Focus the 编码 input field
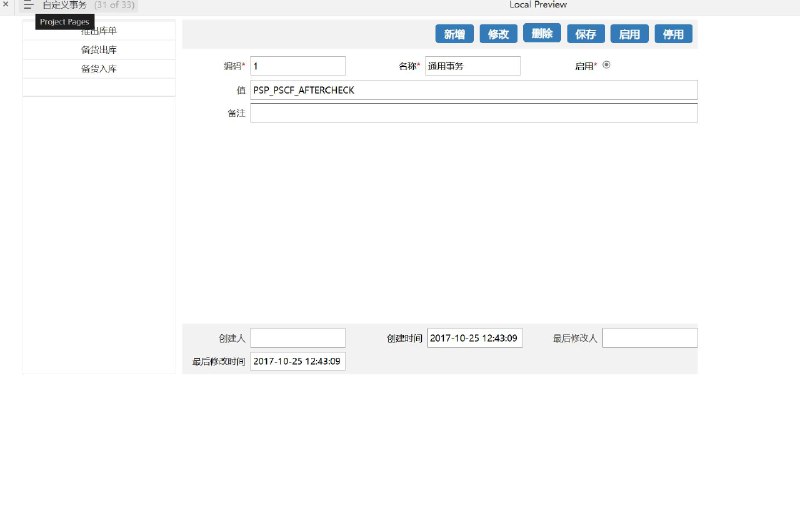The width and height of the screenshot is (800, 526). coord(298,66)
